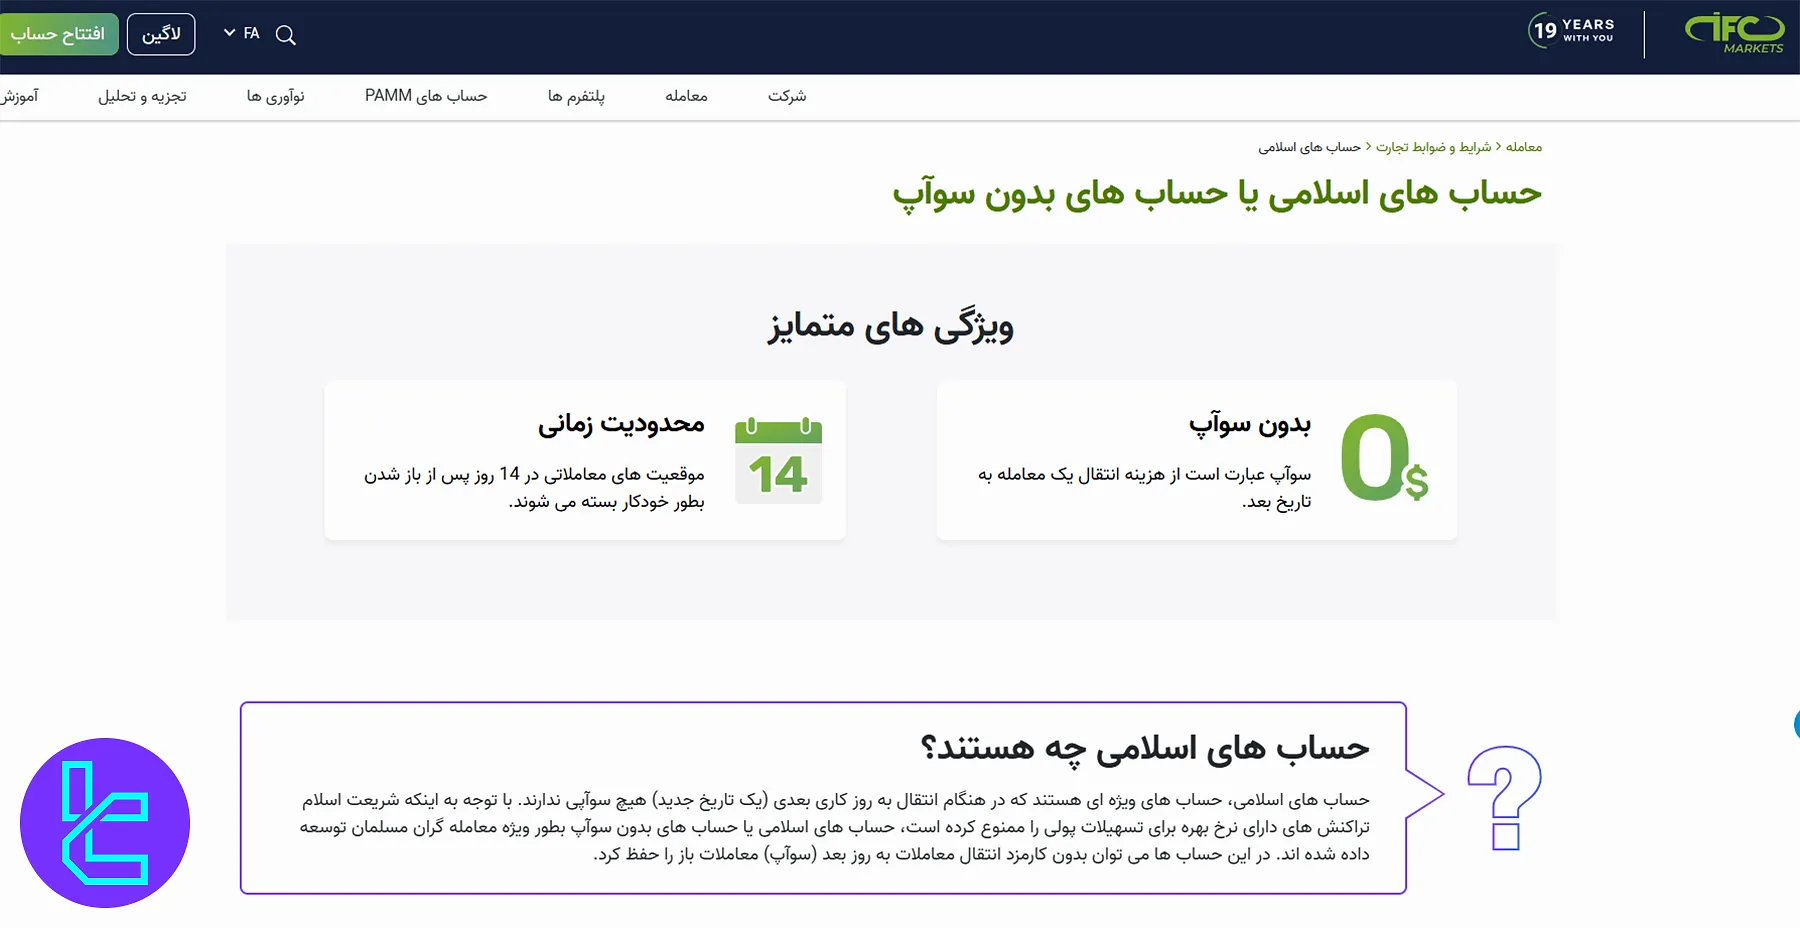Open the تجزیه و تحلیل section

click(142, 96)
